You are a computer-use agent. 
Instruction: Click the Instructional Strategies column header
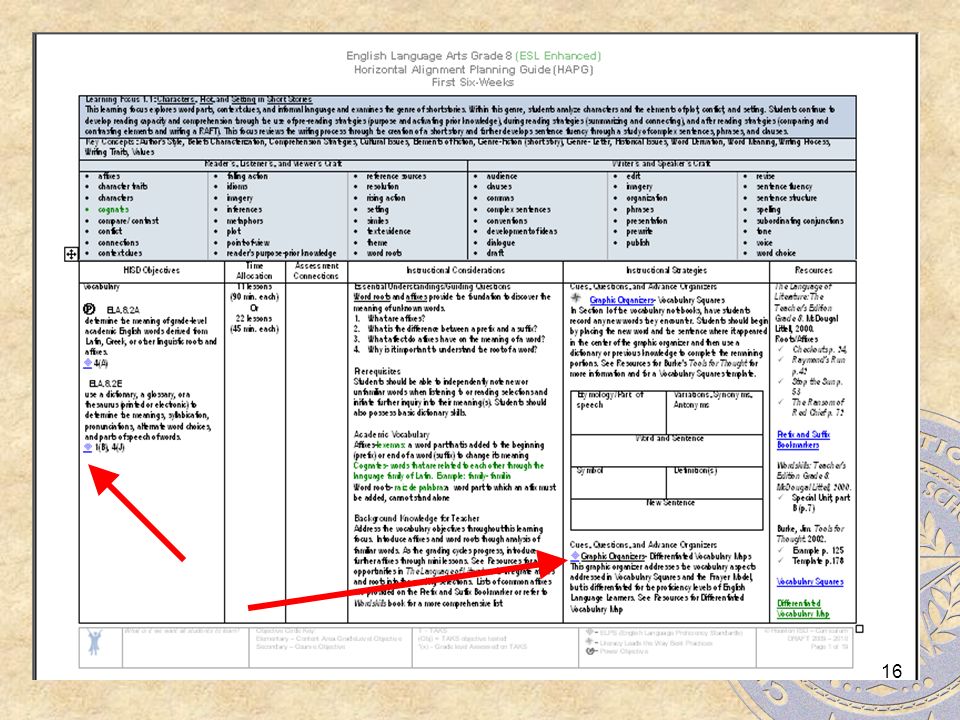pos(666,270)
